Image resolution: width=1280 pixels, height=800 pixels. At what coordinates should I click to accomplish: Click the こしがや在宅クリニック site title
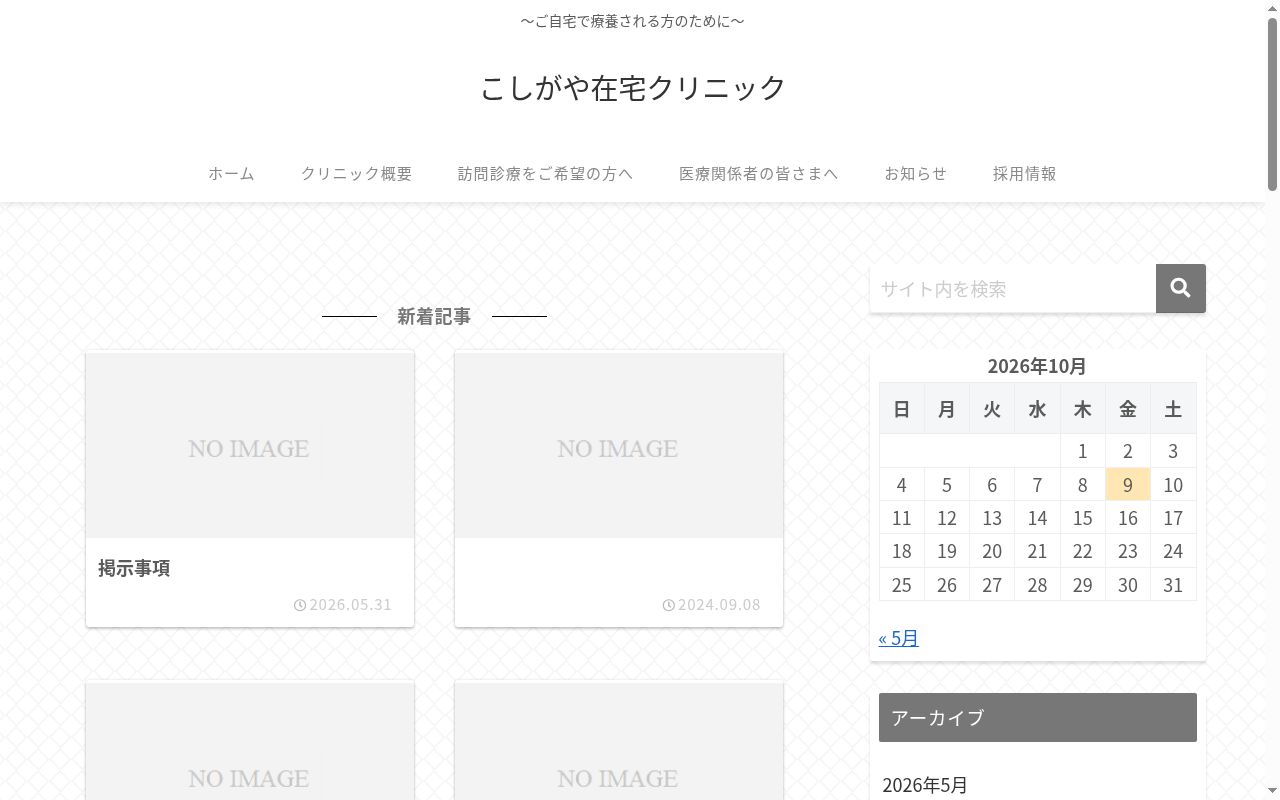(633, 88)
